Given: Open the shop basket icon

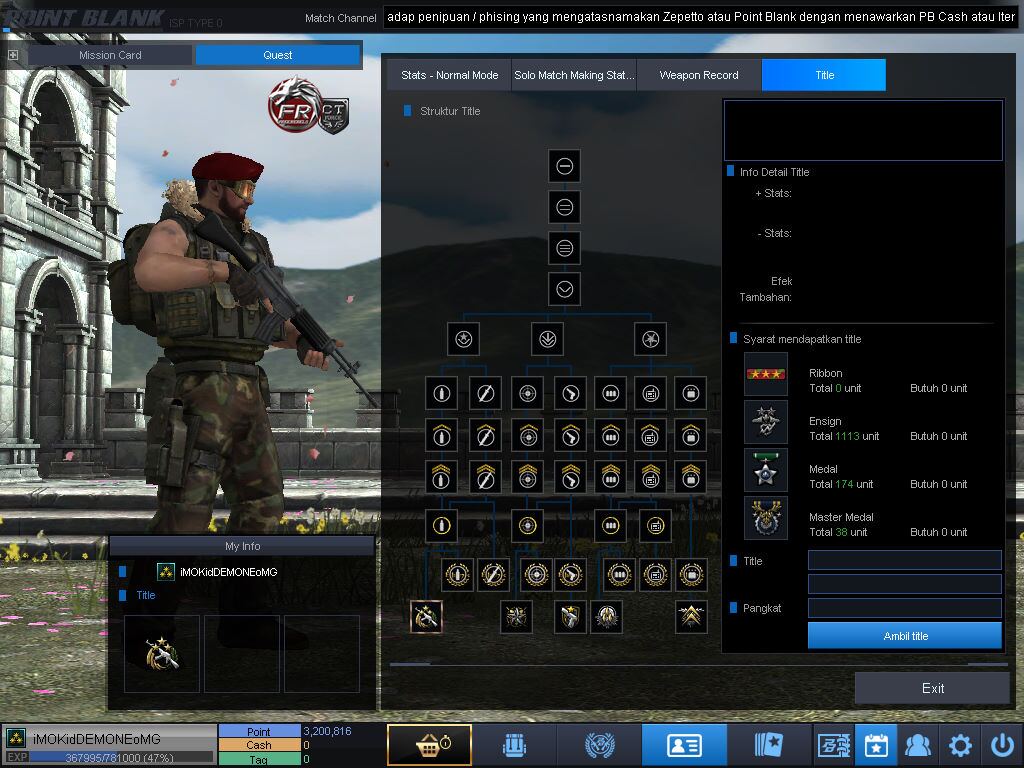Looking at the screenshot, I should (x=429, y=744).
